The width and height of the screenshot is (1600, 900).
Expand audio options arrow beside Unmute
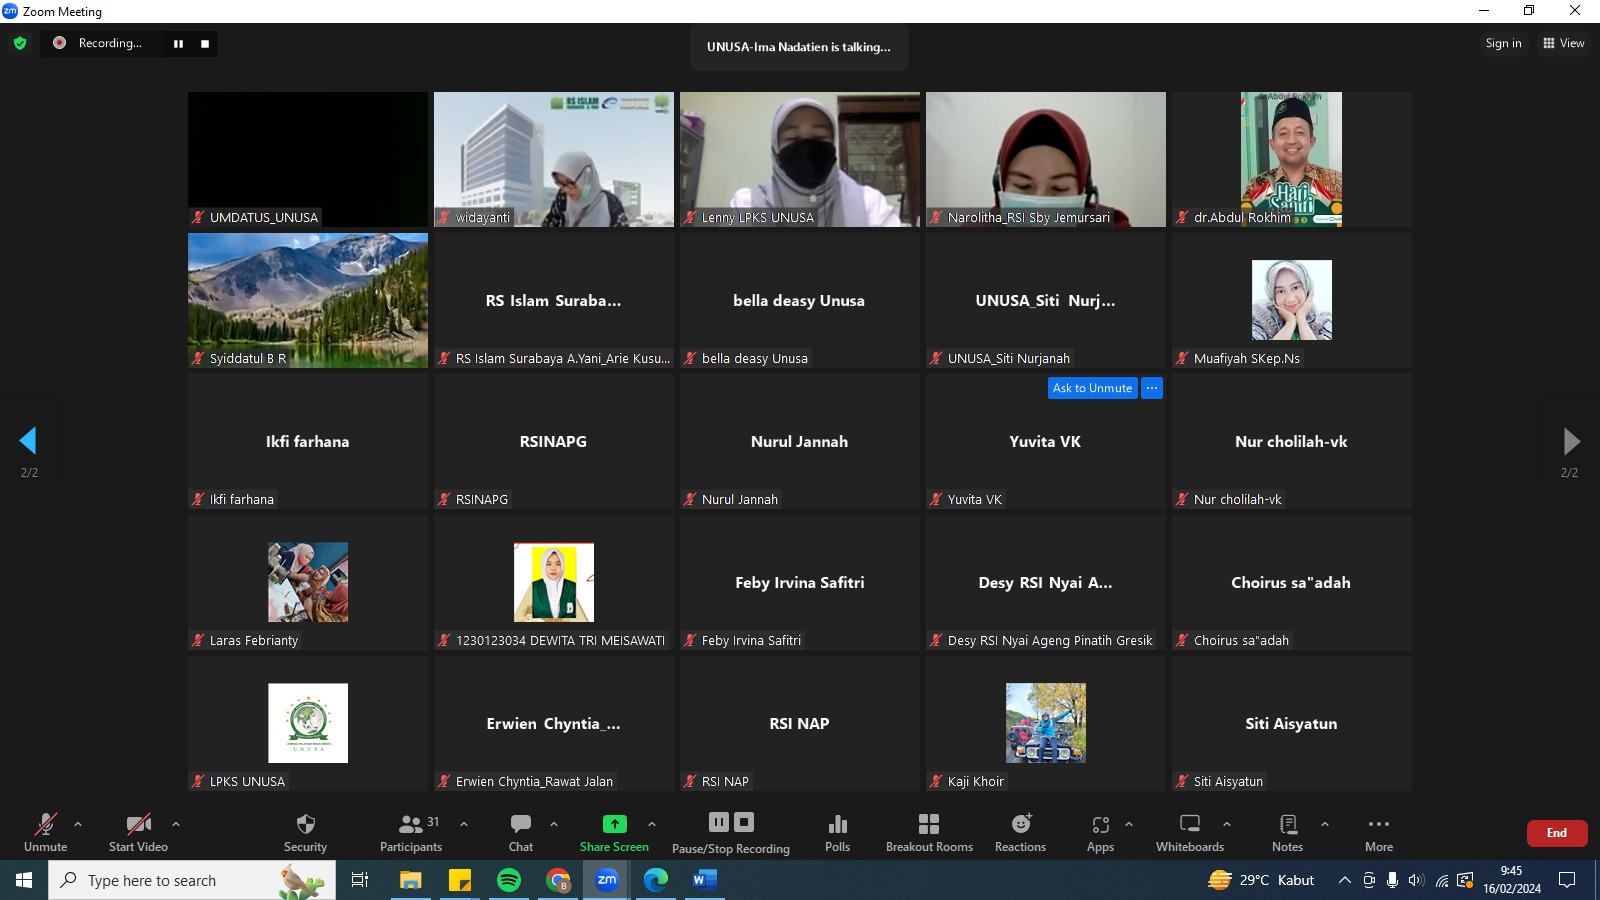78,824
